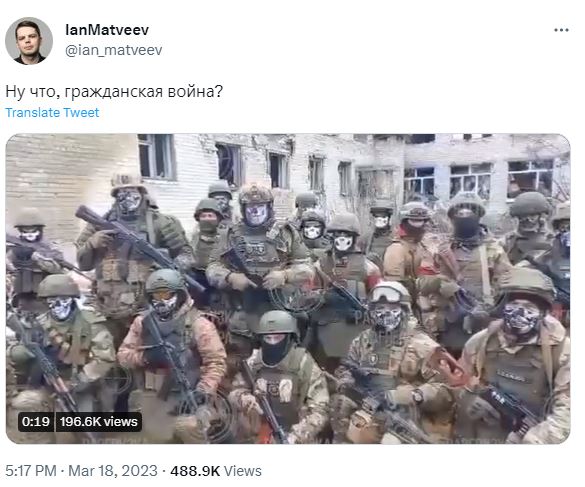
Task: Click IanMatveev's profile avatar photo
Action: coord(29,41)
